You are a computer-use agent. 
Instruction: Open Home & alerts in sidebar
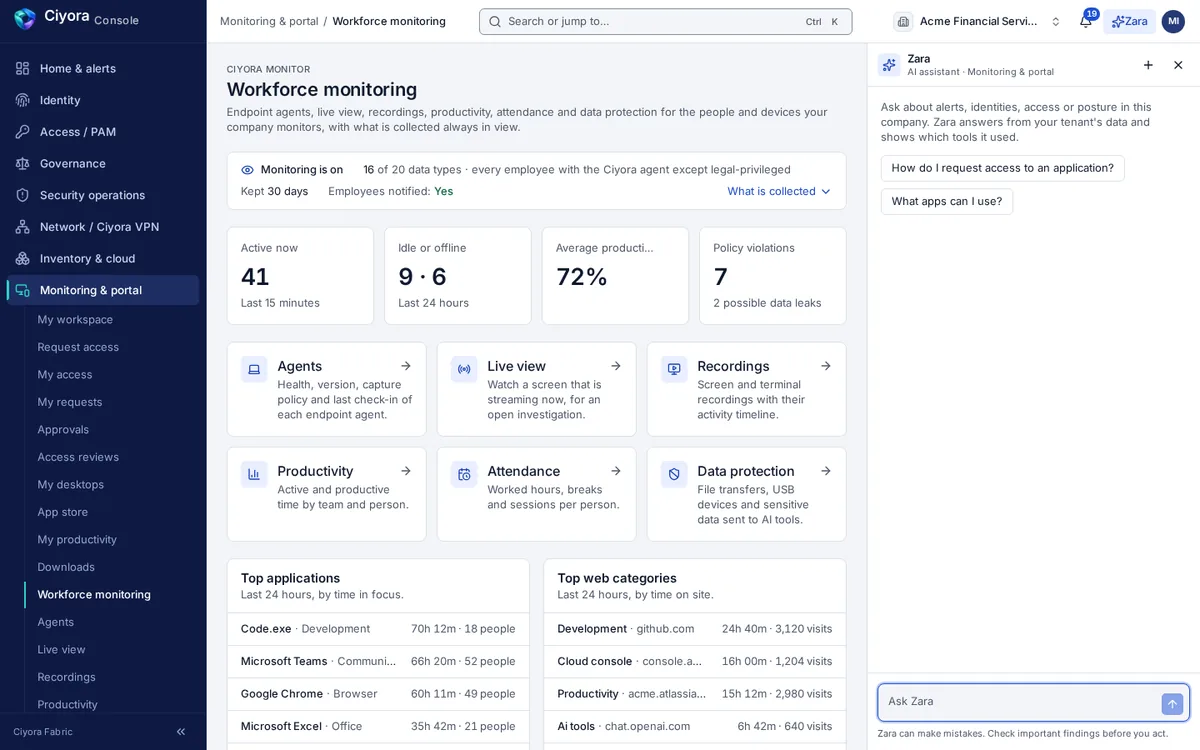[x=103, y=68]
